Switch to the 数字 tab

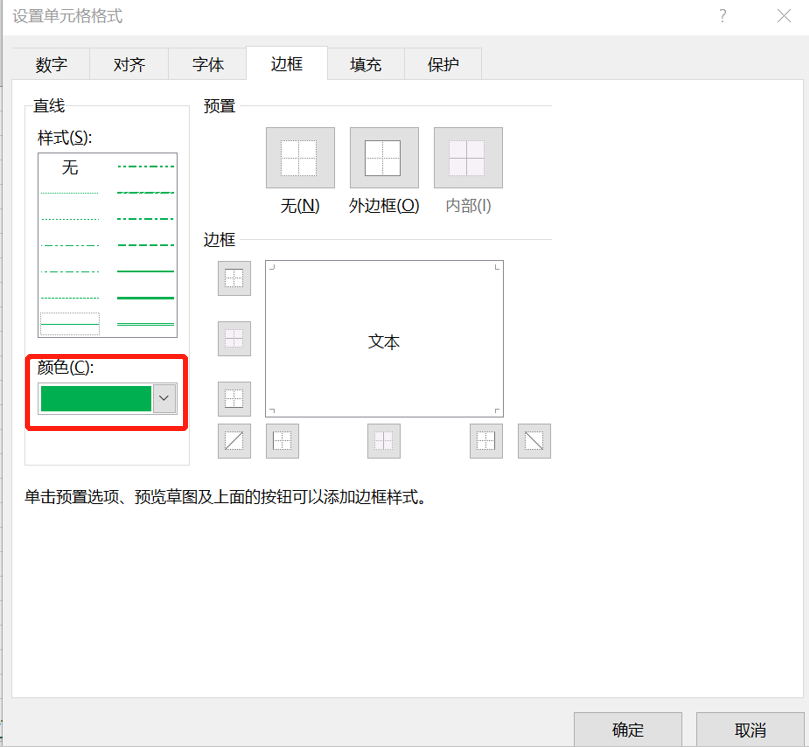coord(51,64)
